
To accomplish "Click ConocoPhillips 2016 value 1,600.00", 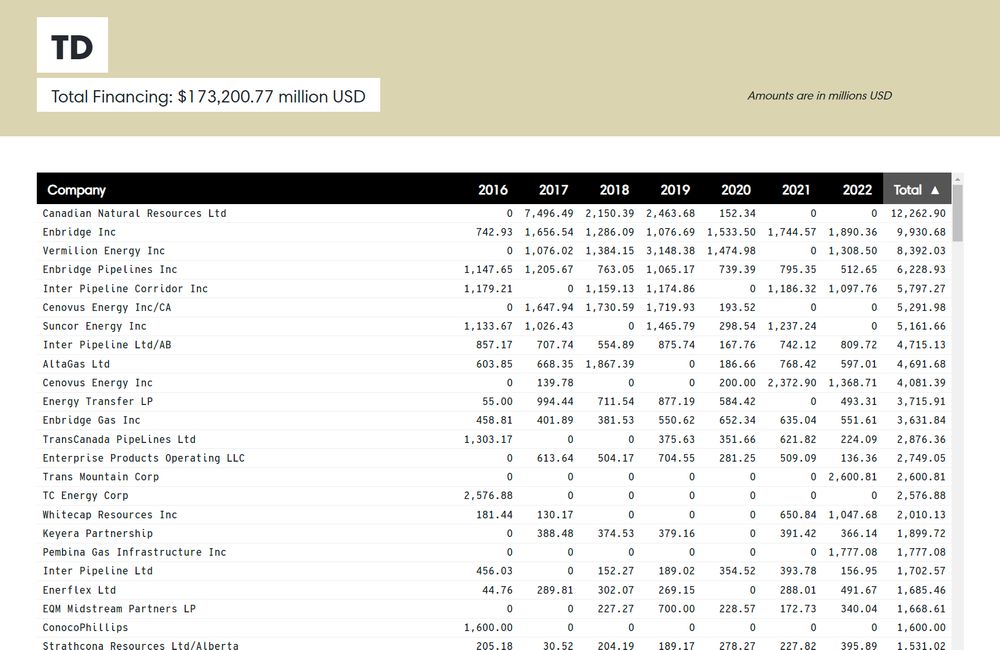I will 488,628.
